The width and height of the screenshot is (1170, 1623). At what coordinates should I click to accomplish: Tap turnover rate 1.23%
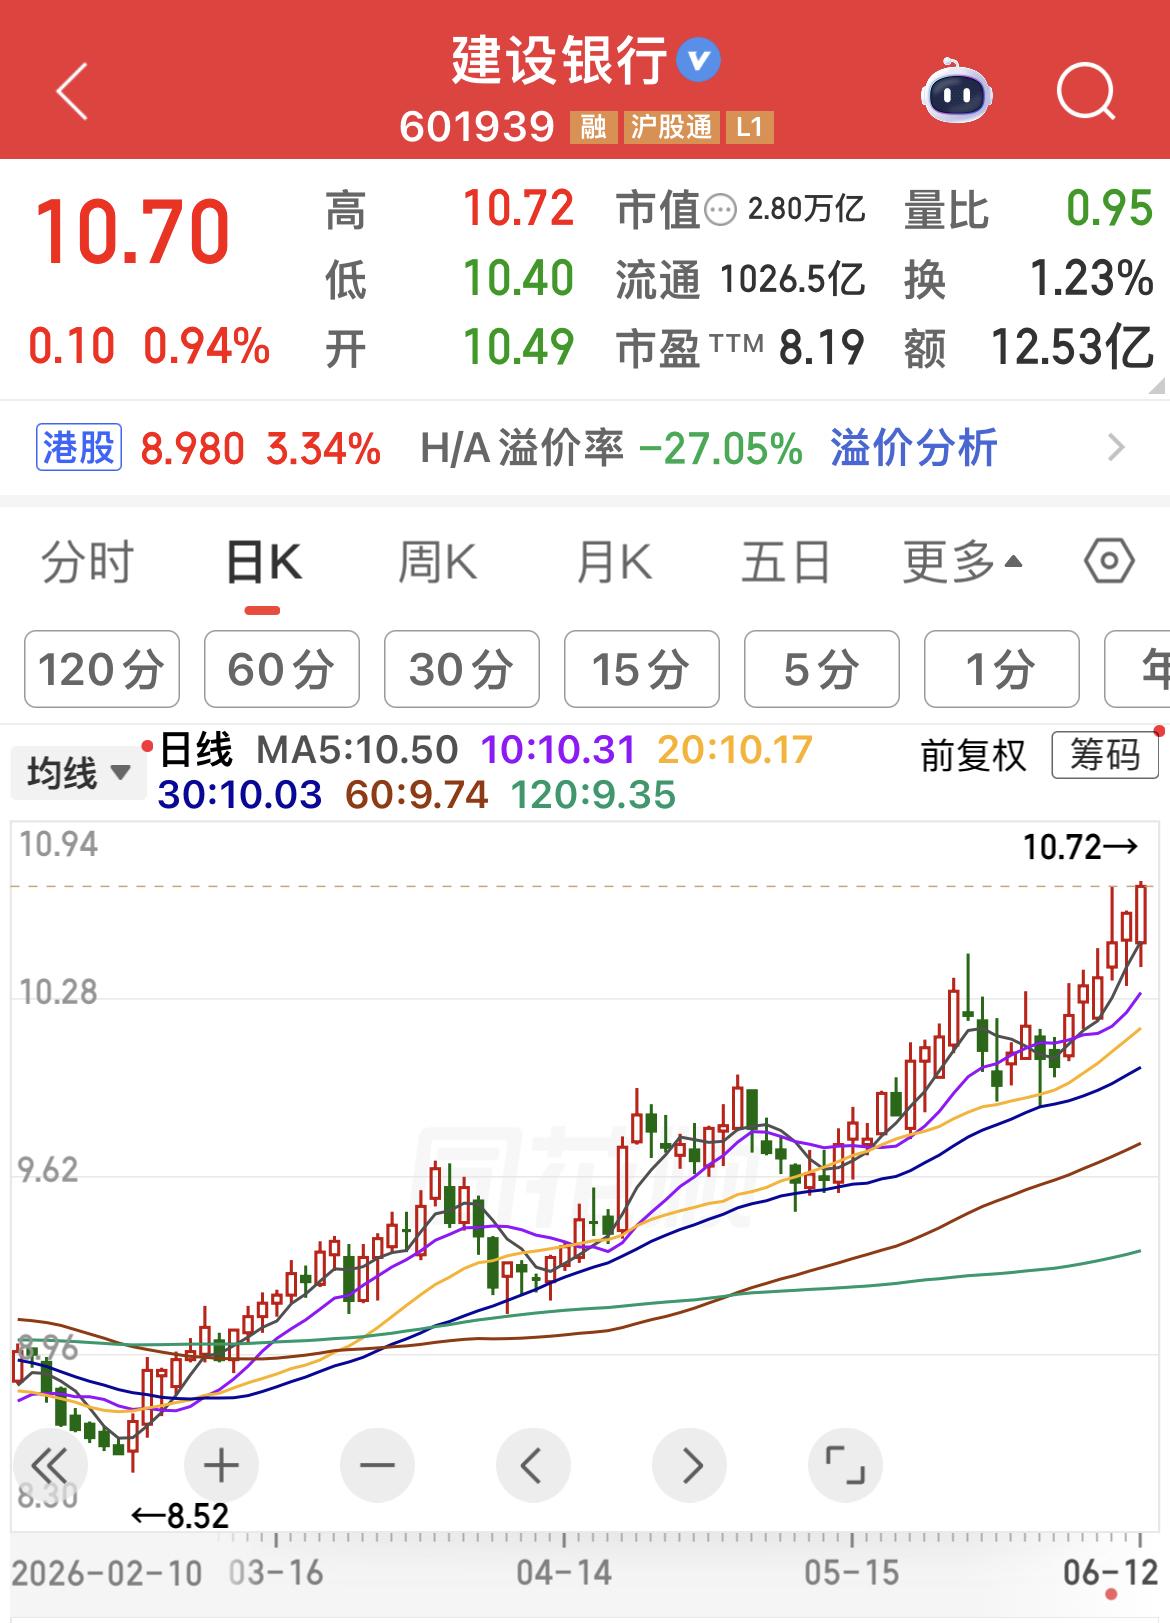click(1092, 278)
